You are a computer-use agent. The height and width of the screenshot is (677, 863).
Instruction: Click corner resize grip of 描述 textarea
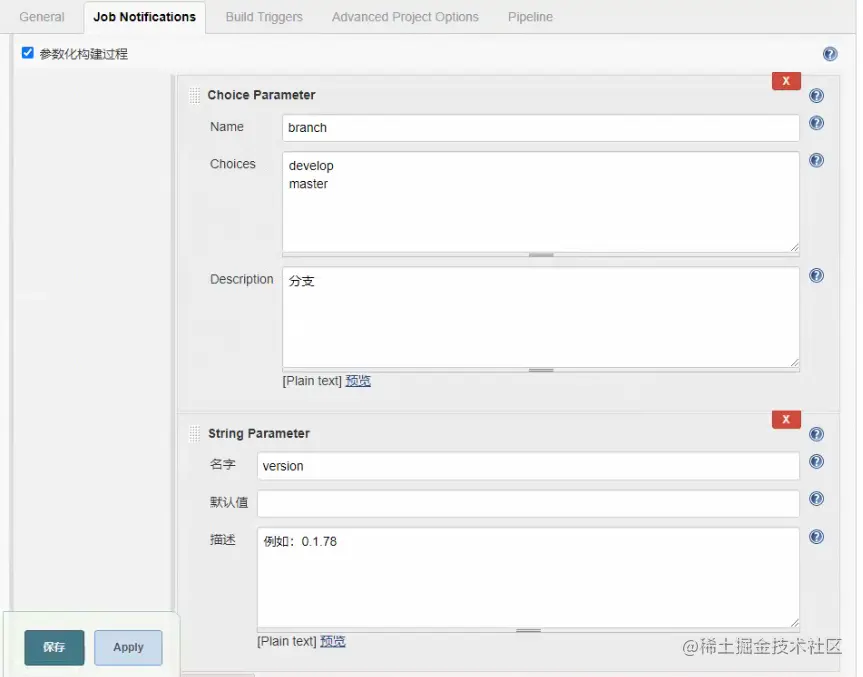(x=794, y=623)
